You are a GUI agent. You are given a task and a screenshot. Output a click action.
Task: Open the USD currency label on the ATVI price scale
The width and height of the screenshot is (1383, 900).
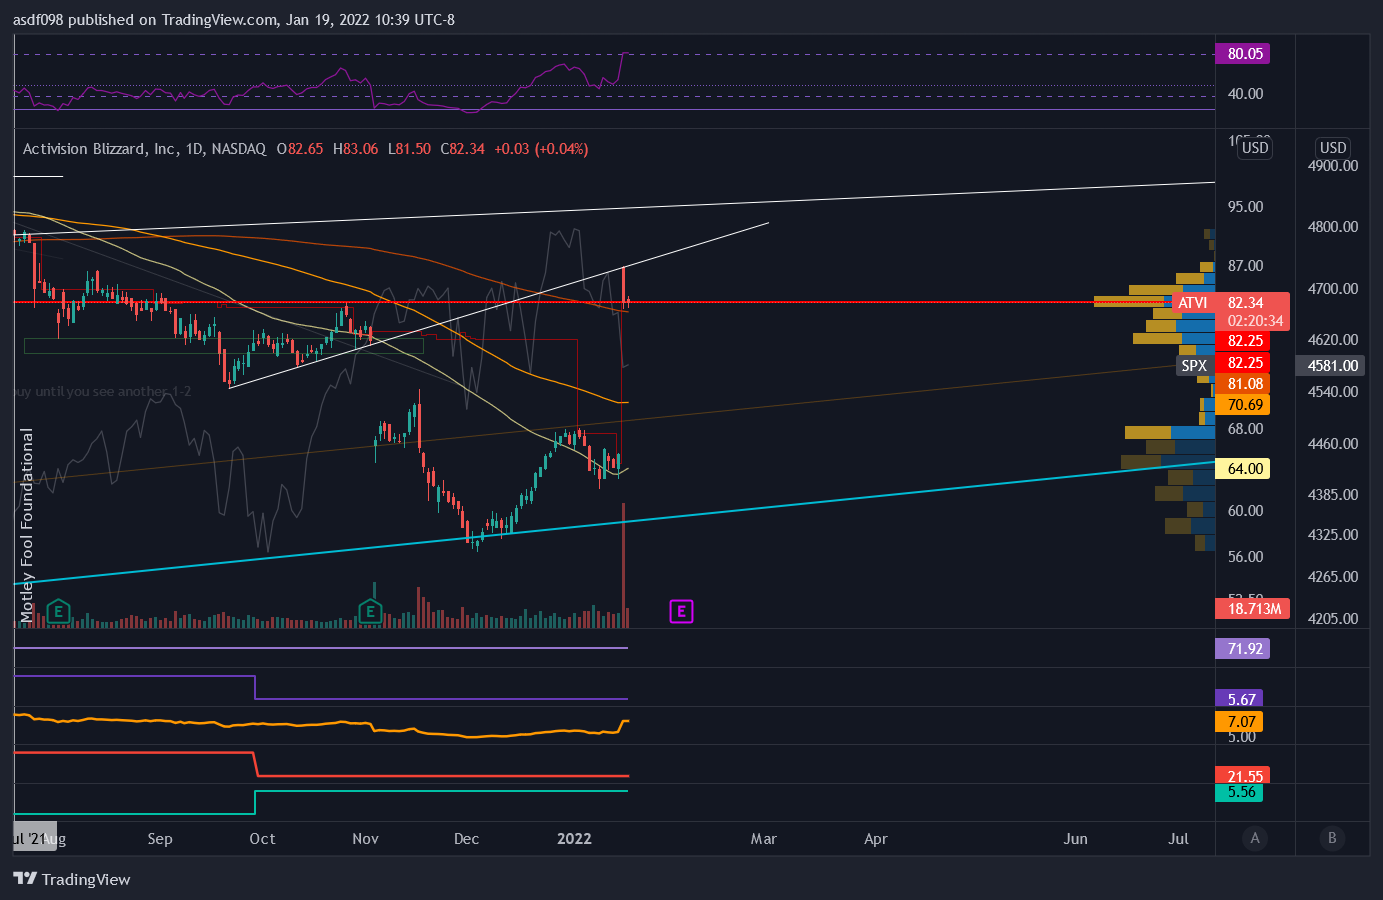click(x=1255, y=148)
